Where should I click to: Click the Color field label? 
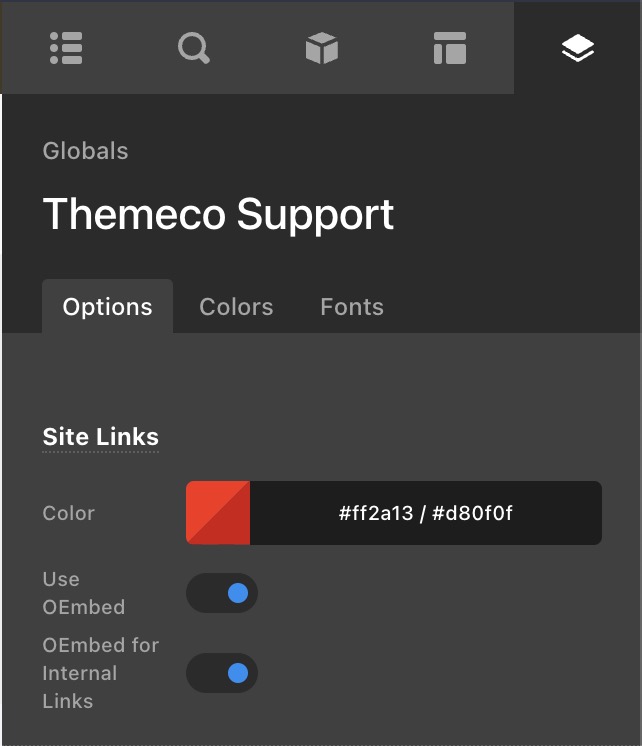pyautogui.click(x=68, y=513)
